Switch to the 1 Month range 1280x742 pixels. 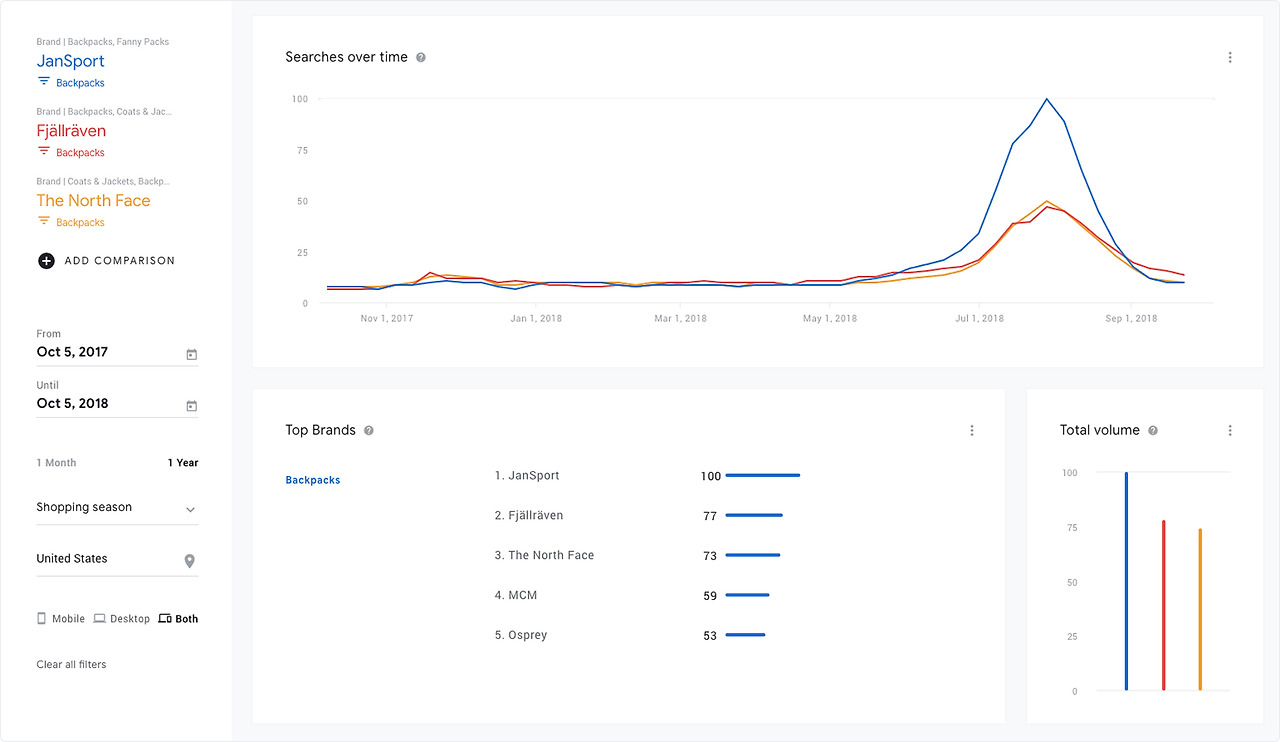(56, 463)
